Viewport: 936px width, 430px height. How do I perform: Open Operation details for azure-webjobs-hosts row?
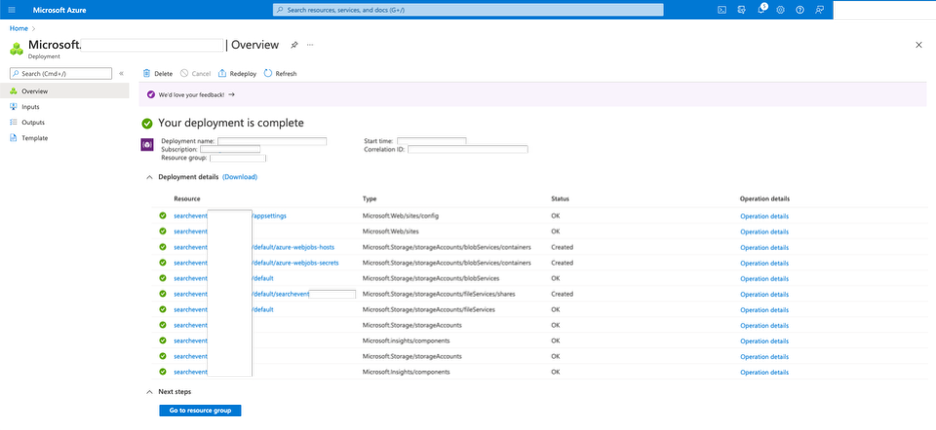click(x=764, y=247)
